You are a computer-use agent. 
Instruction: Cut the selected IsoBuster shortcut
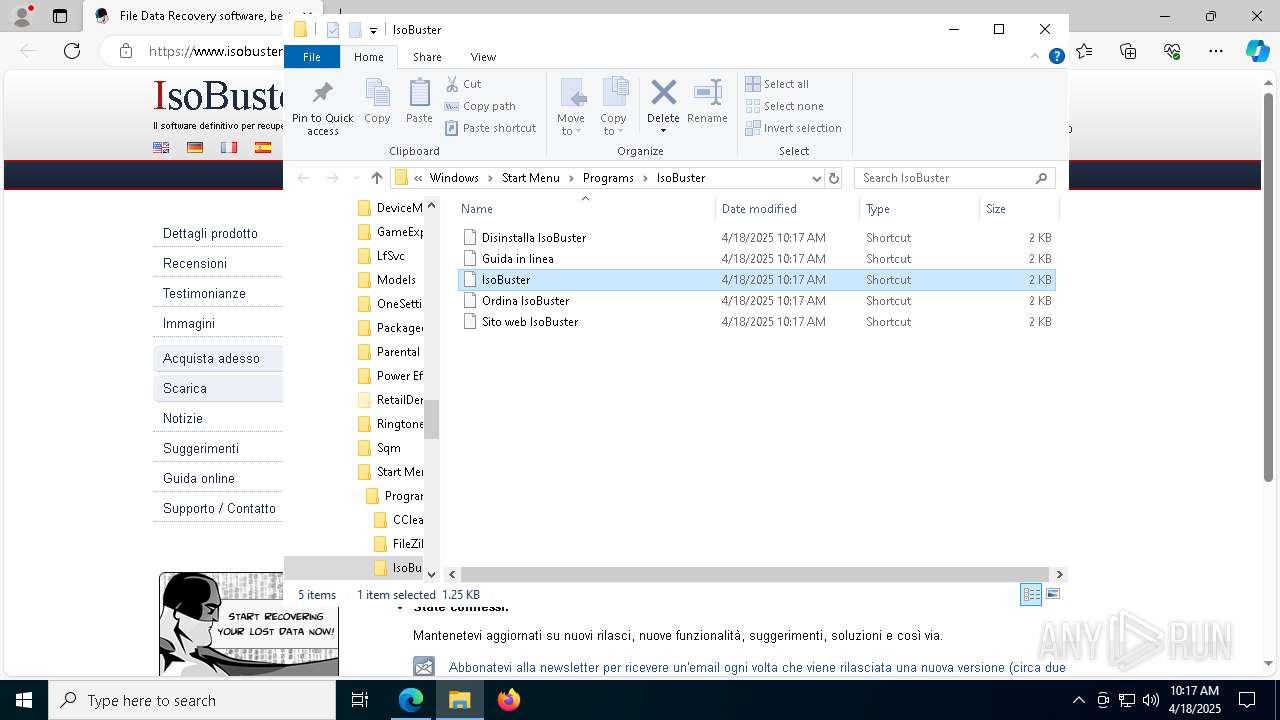[x=463, y=84]
